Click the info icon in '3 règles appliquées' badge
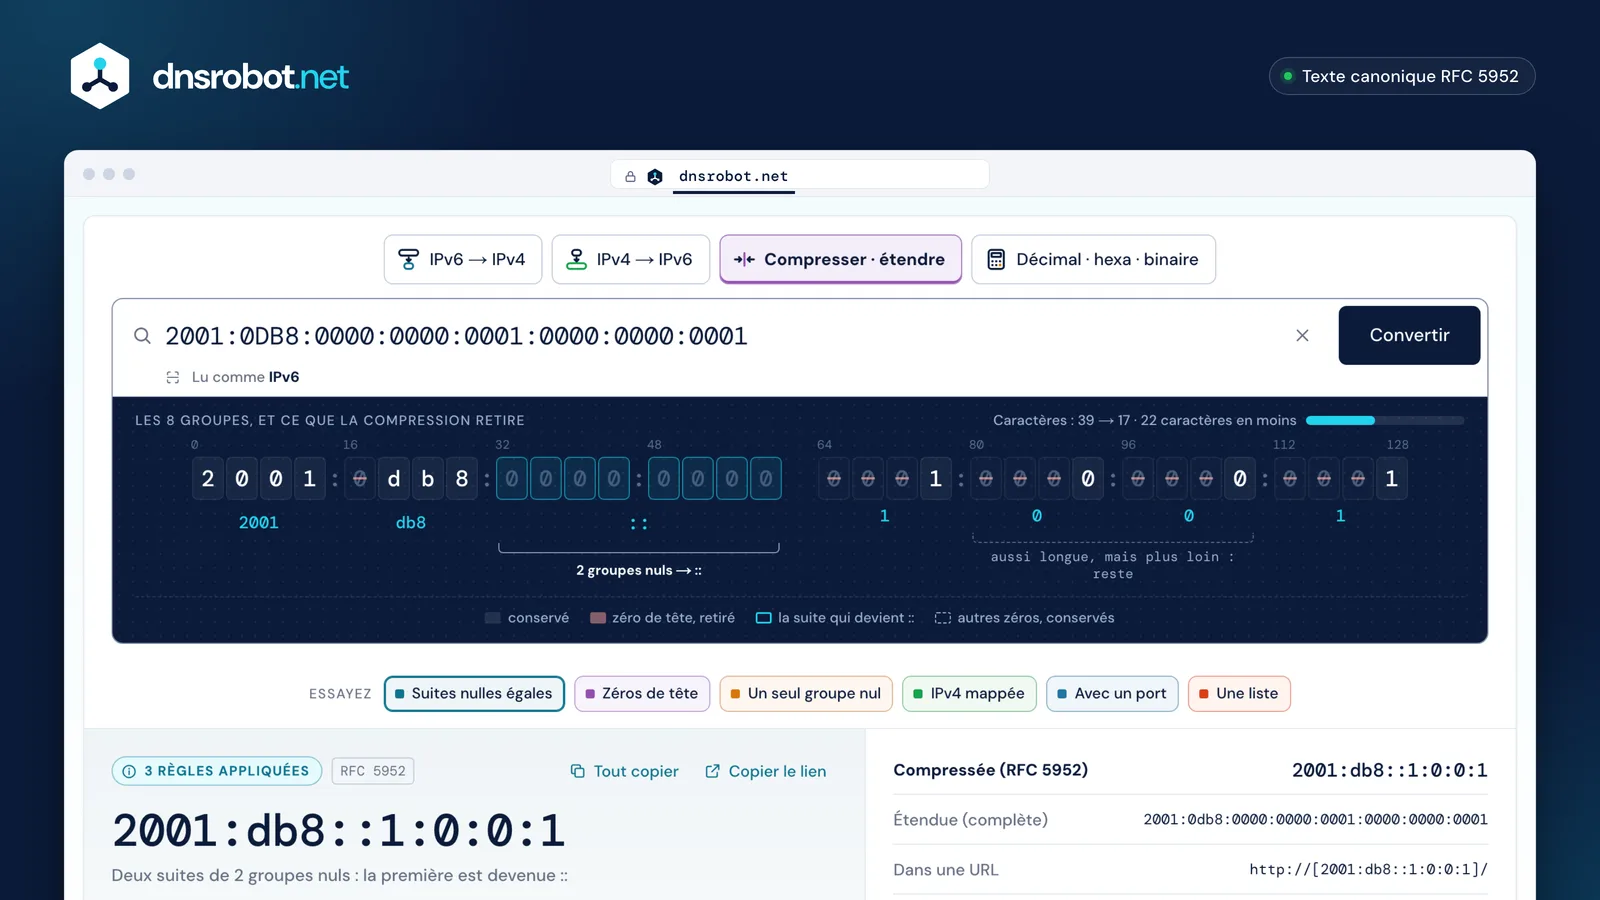This screenshot has width=1600, height=900. point(129,771)
